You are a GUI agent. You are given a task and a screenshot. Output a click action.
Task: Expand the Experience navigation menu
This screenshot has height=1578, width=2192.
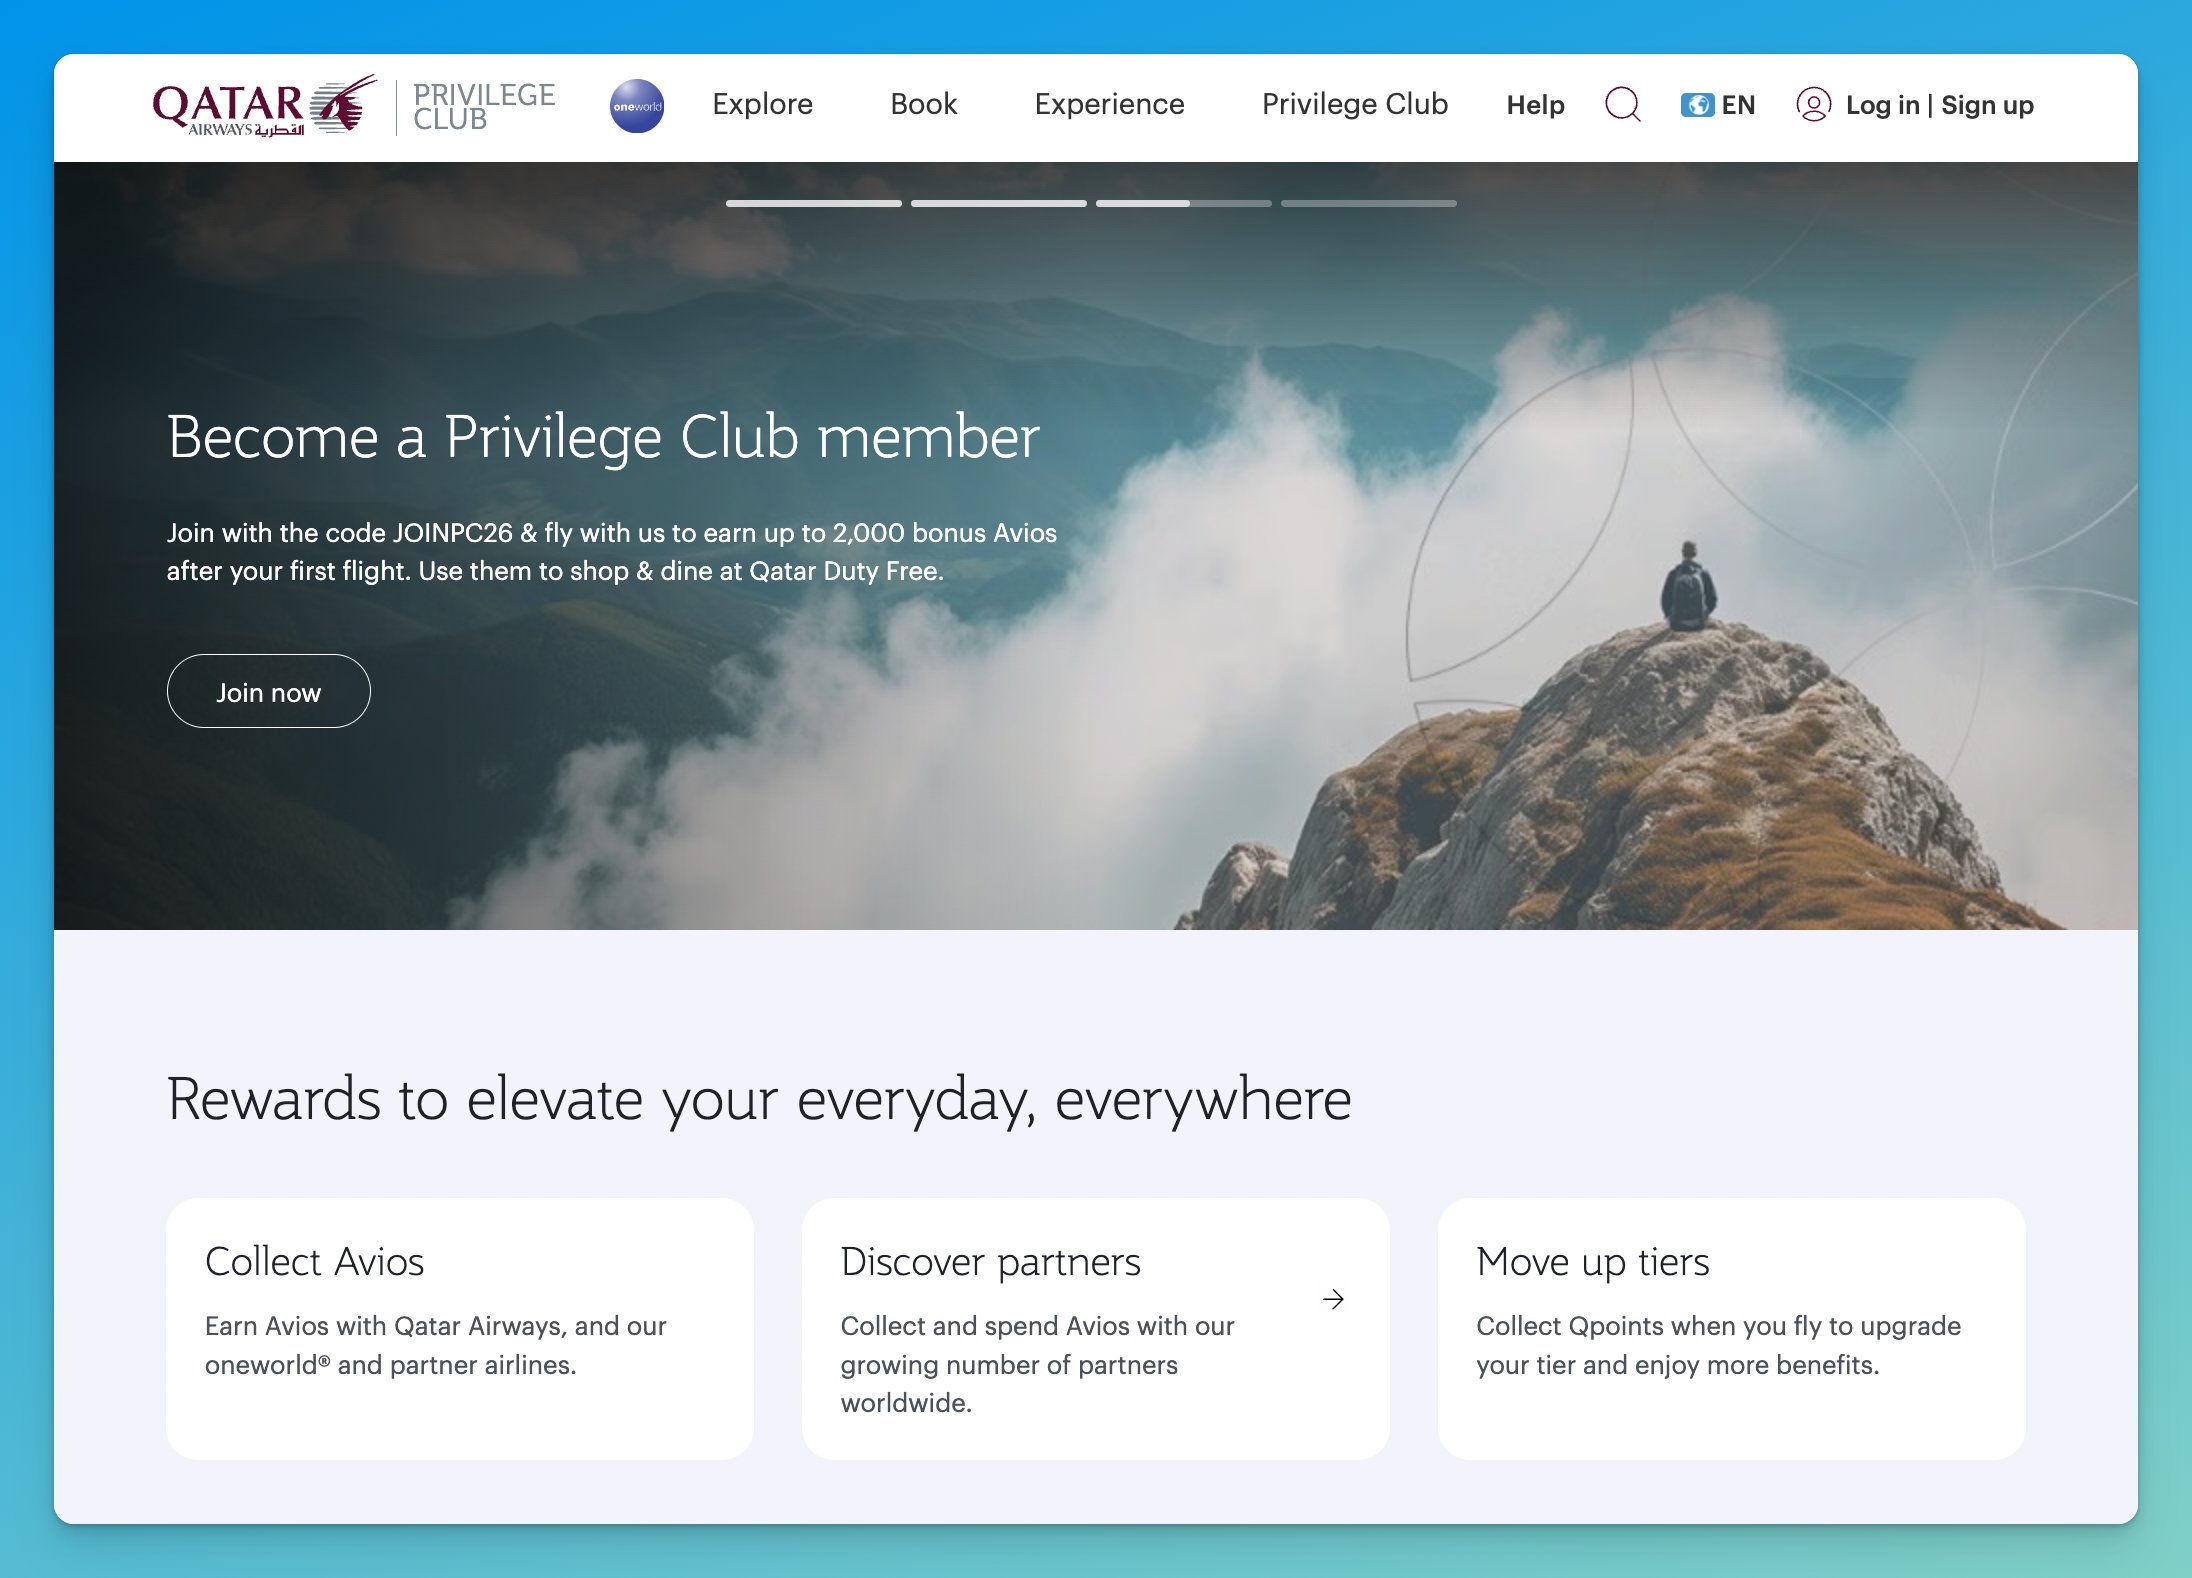1109,104
